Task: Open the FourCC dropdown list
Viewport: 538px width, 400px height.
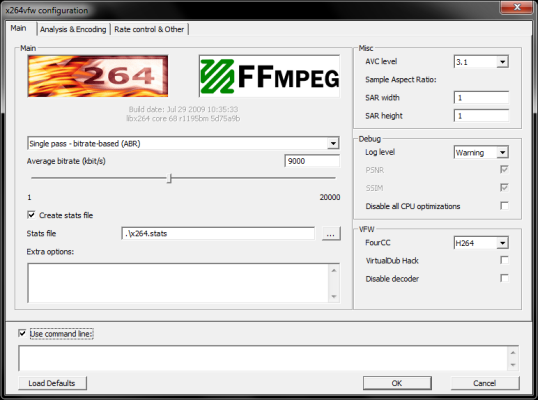Action: coord(502,243)
